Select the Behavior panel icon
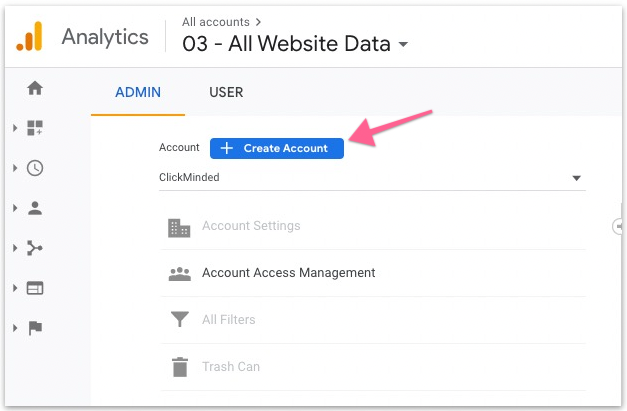Image resolution: width=627 pixels, height=411 pixels. click(x=35, y=288)
